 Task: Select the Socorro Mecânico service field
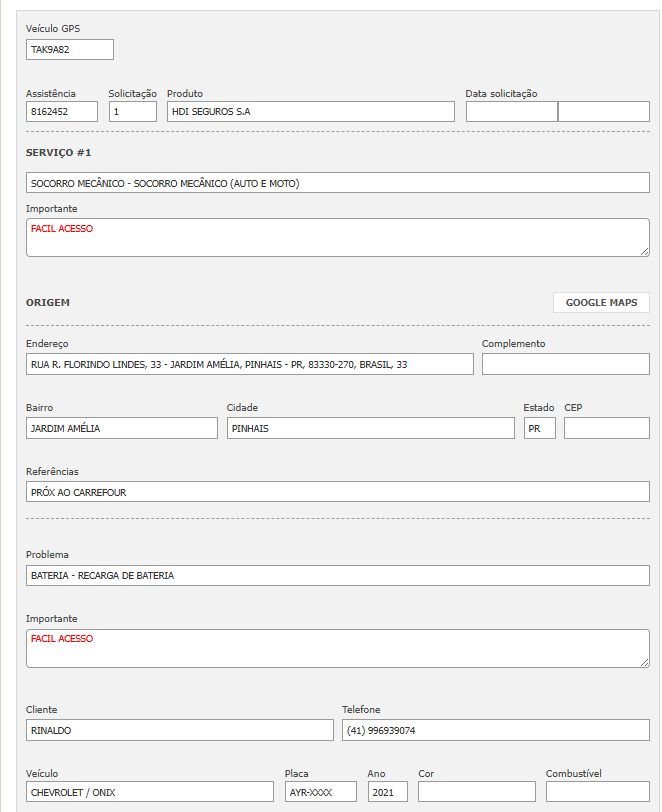click(337, 183)
